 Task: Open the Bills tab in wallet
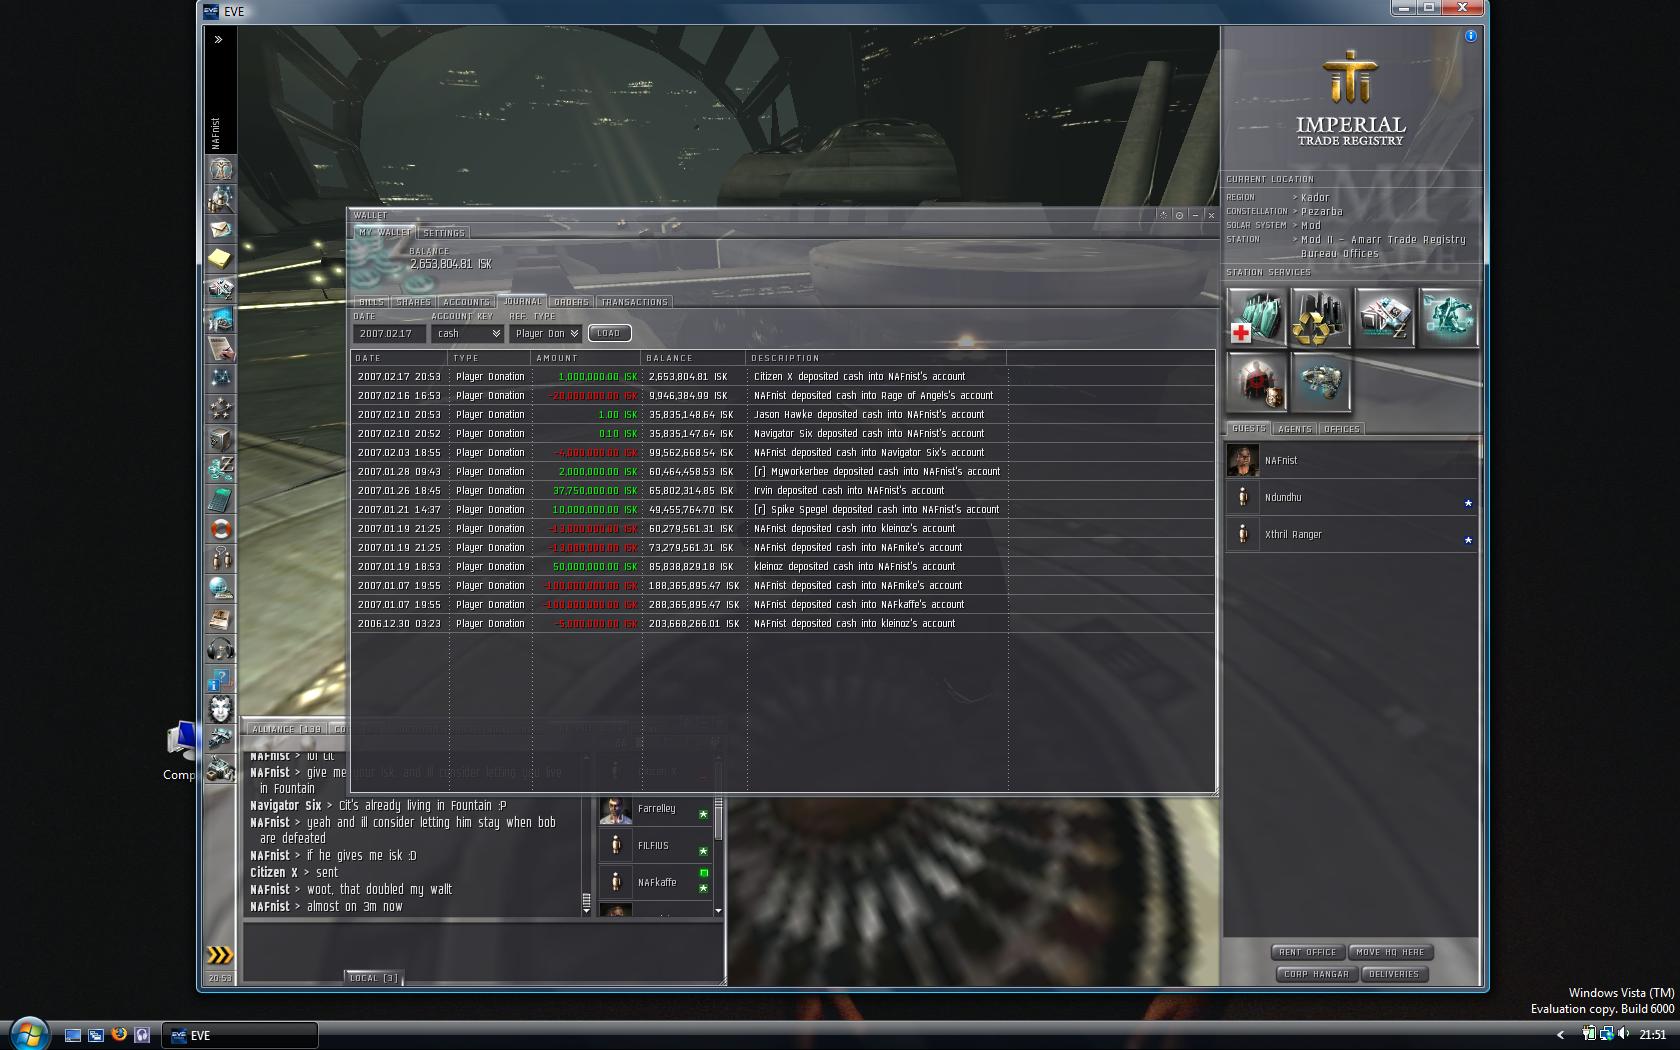pos(371,302)
